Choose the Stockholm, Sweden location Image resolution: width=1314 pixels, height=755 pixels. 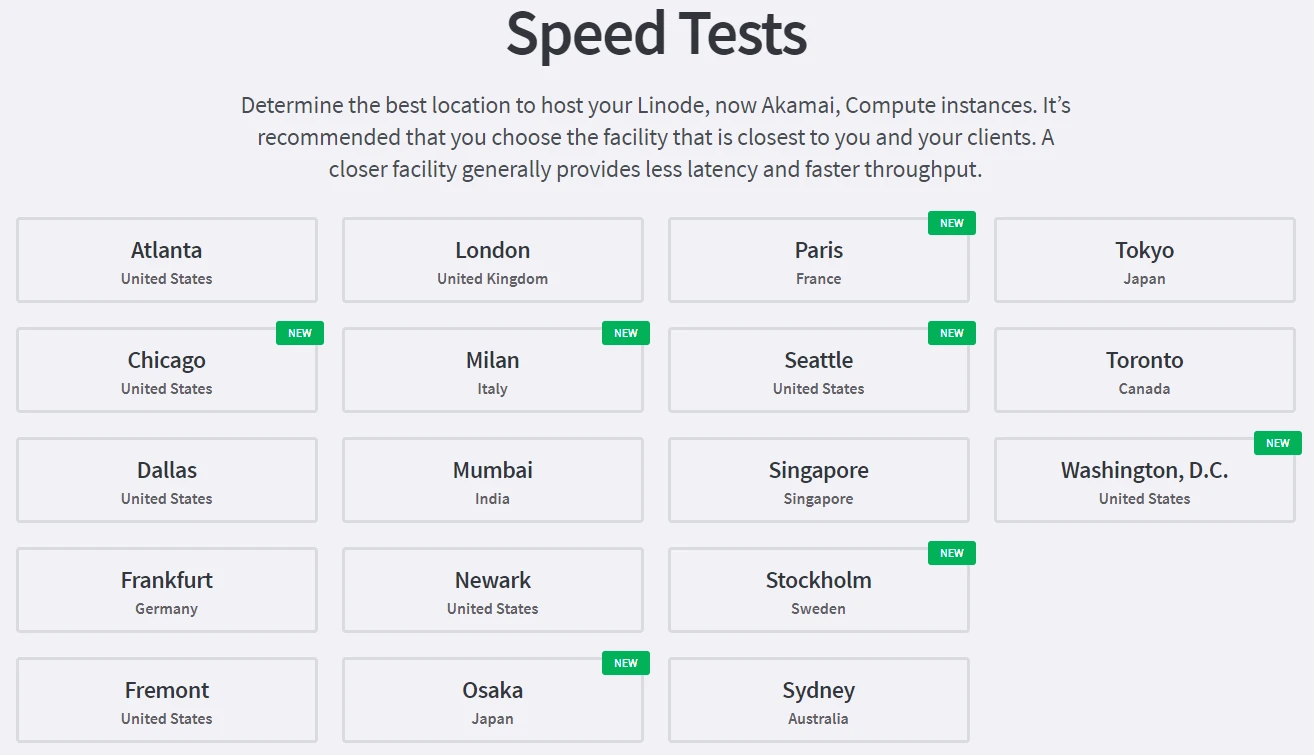[818, 591]
